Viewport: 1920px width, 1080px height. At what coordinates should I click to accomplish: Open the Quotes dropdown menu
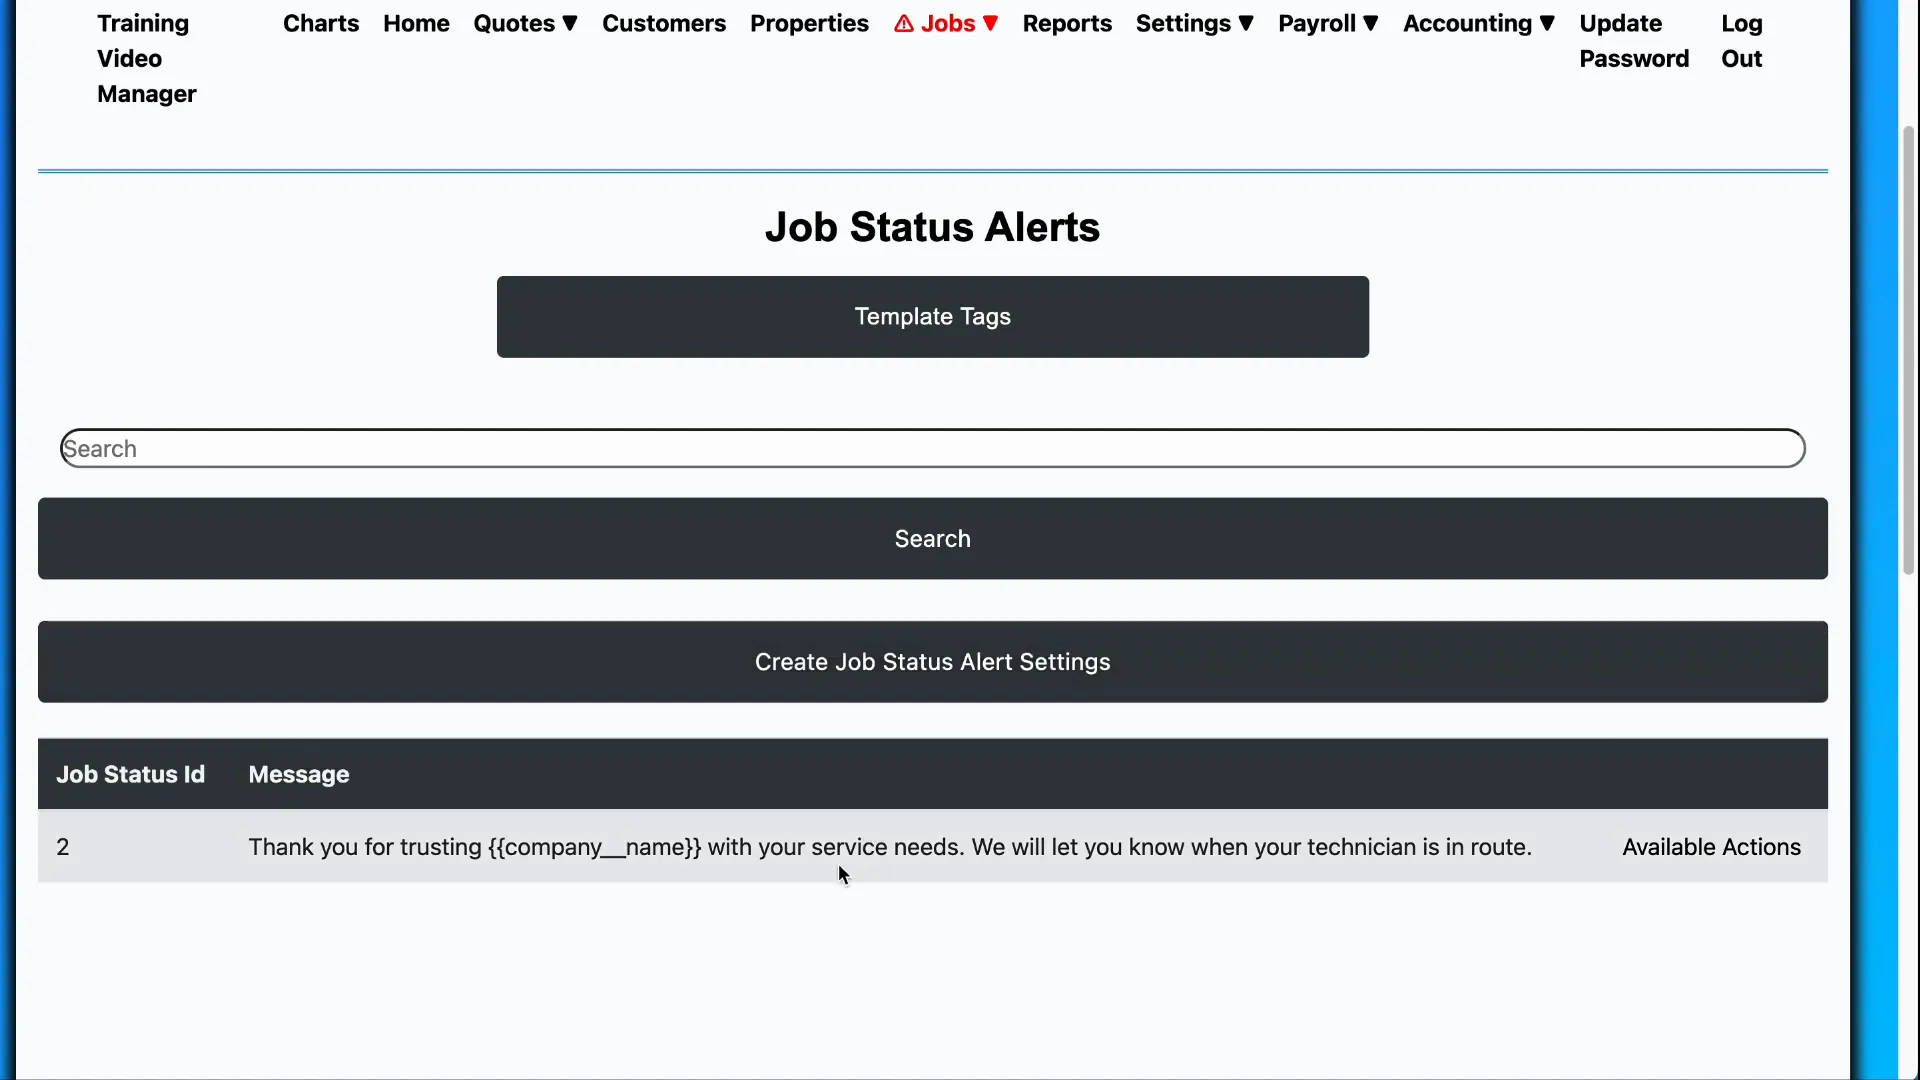tap(525, 23)
